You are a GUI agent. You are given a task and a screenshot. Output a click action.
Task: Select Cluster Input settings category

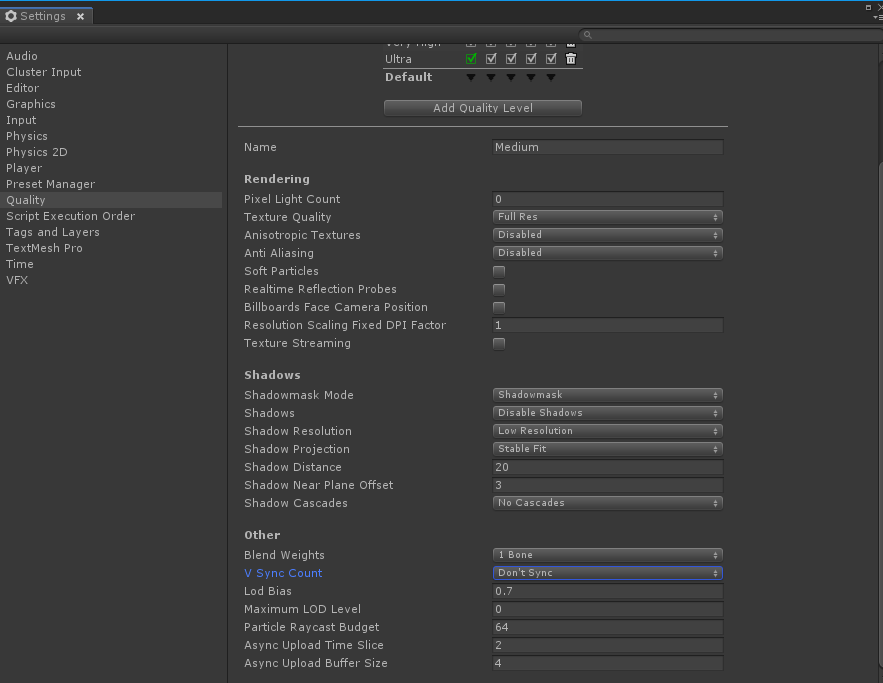(x=44, y=72)
